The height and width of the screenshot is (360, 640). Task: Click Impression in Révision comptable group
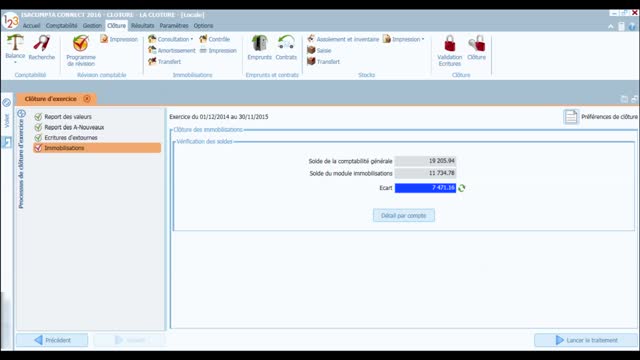(x=119, y=39)
